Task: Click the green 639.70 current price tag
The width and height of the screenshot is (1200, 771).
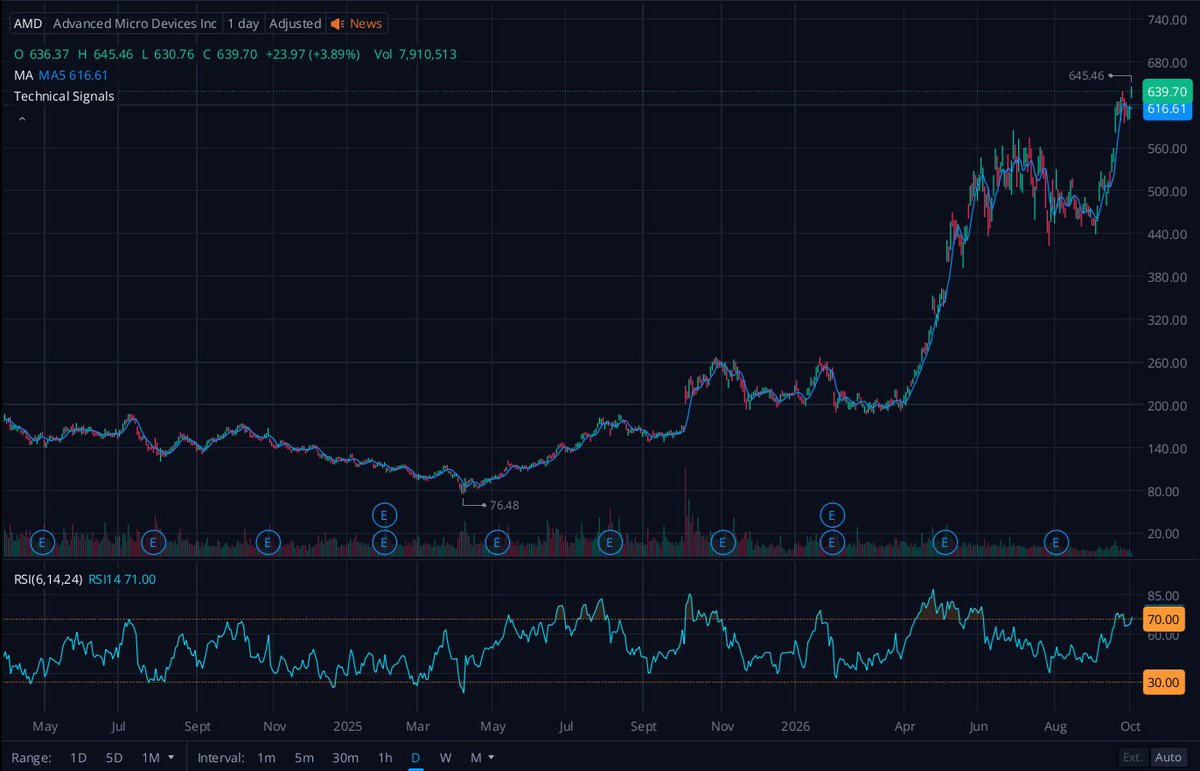Action: 1165,91
